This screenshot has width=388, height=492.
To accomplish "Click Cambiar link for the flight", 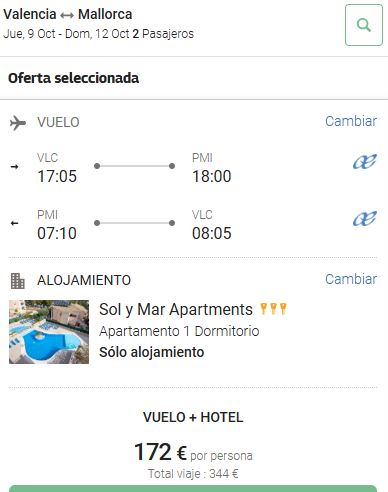I will [351, 121].
